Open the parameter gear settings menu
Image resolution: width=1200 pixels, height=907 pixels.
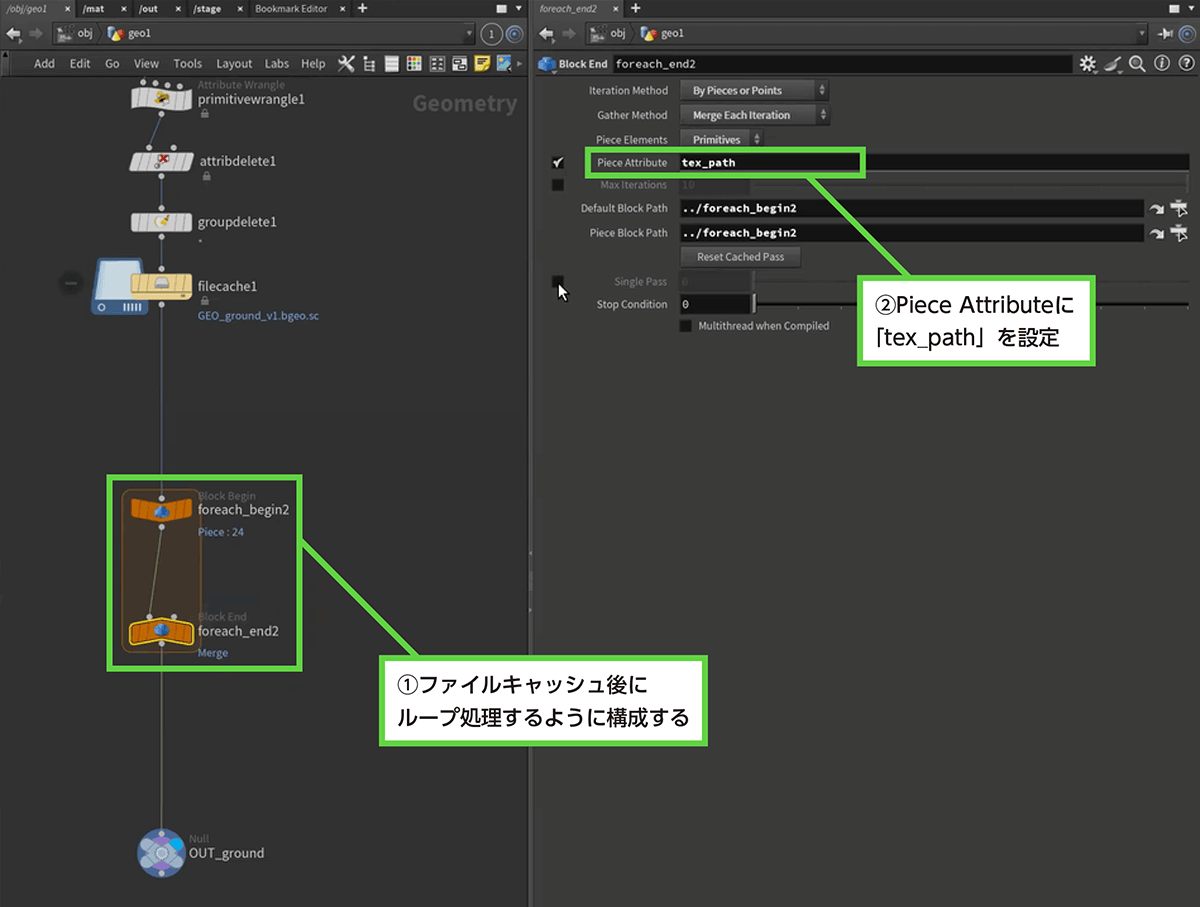coord(1089,64)
